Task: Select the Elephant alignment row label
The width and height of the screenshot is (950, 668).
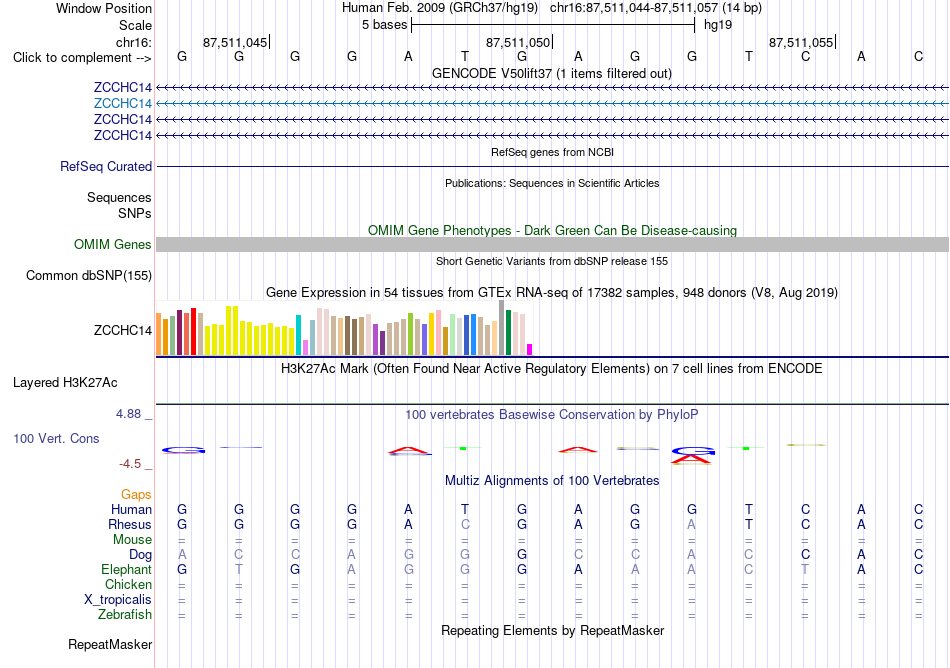Action: (126, 570)
